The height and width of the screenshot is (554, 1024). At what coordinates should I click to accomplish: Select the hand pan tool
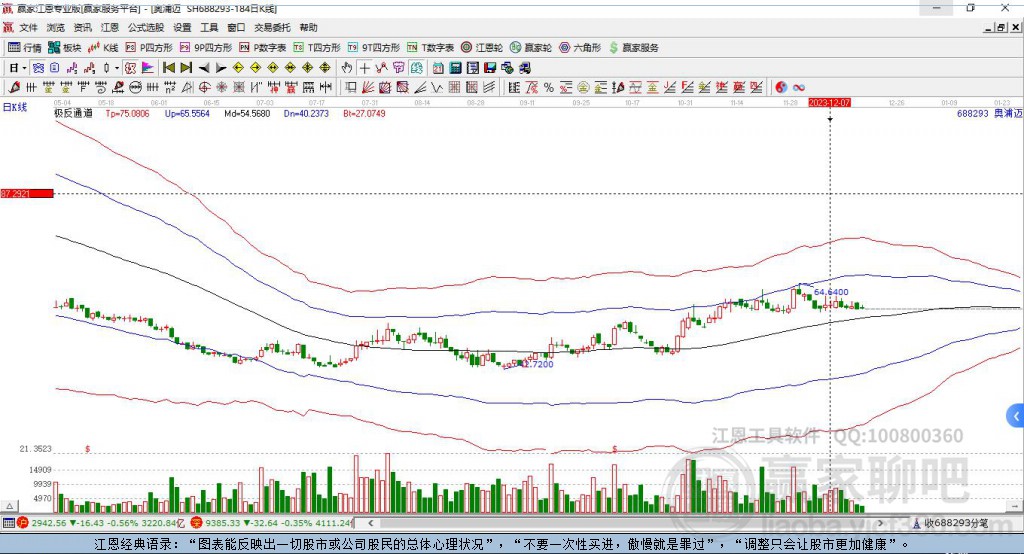[x=347, y=68]
